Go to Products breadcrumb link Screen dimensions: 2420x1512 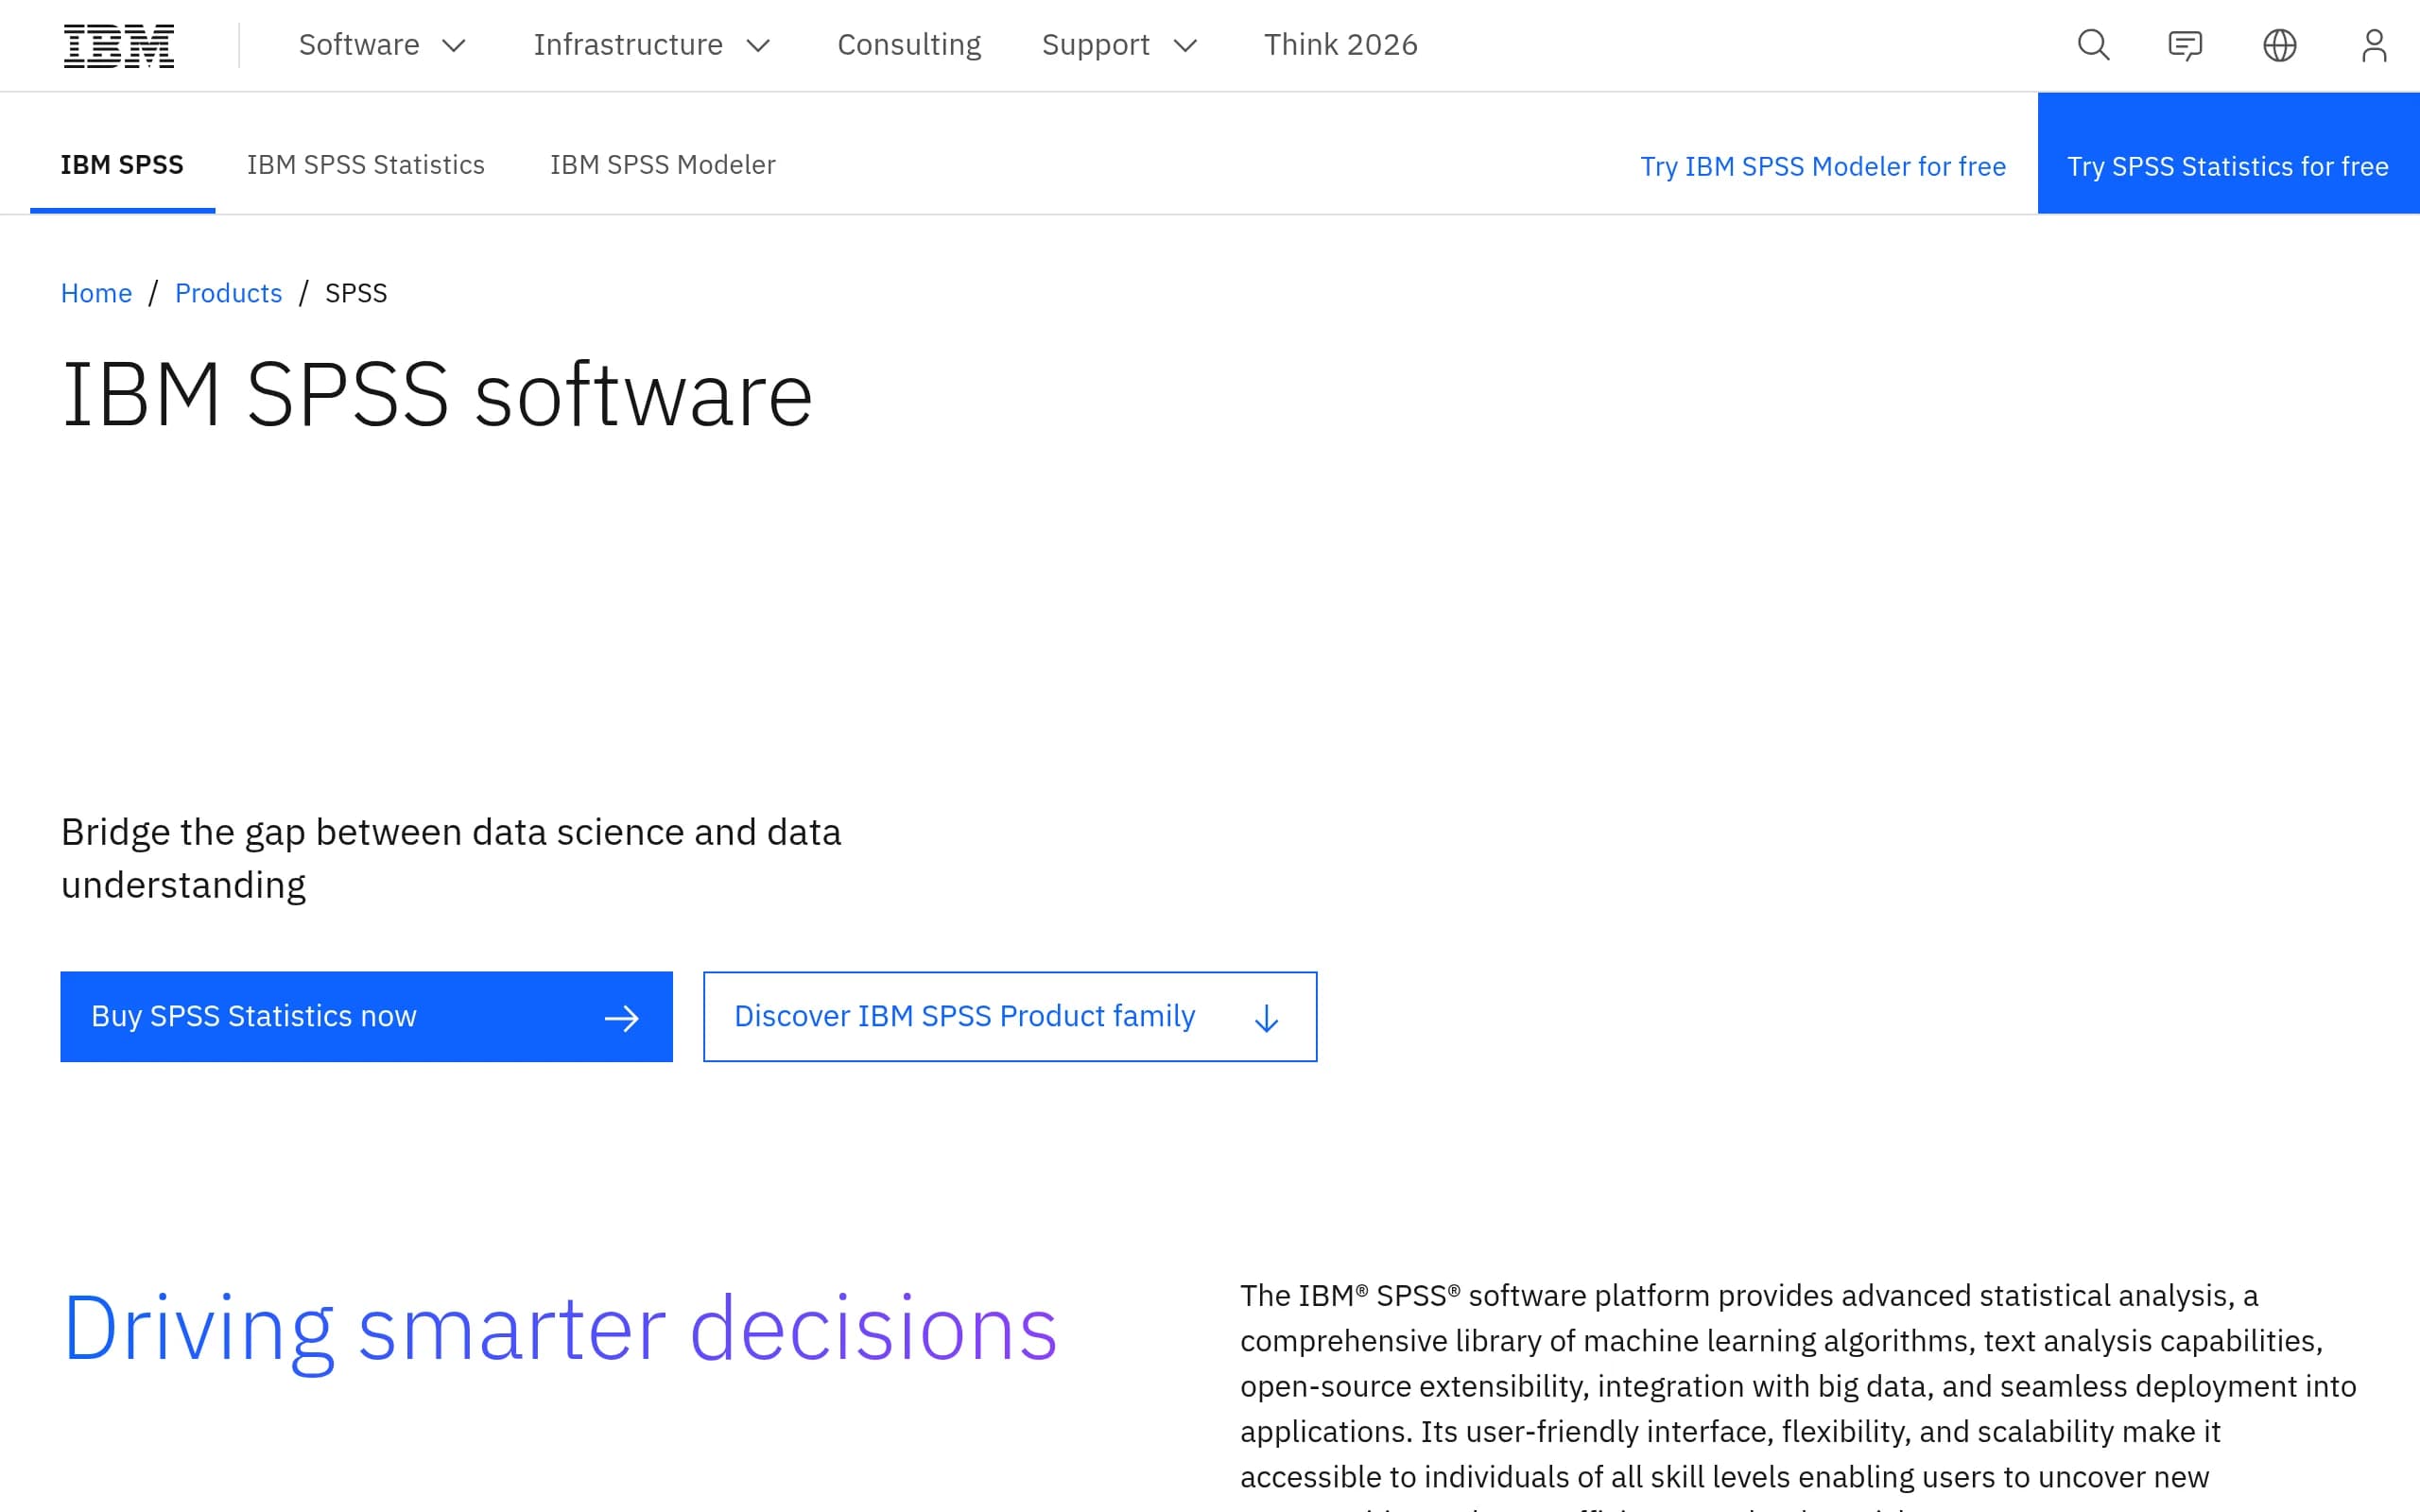[x=228, y=293]
